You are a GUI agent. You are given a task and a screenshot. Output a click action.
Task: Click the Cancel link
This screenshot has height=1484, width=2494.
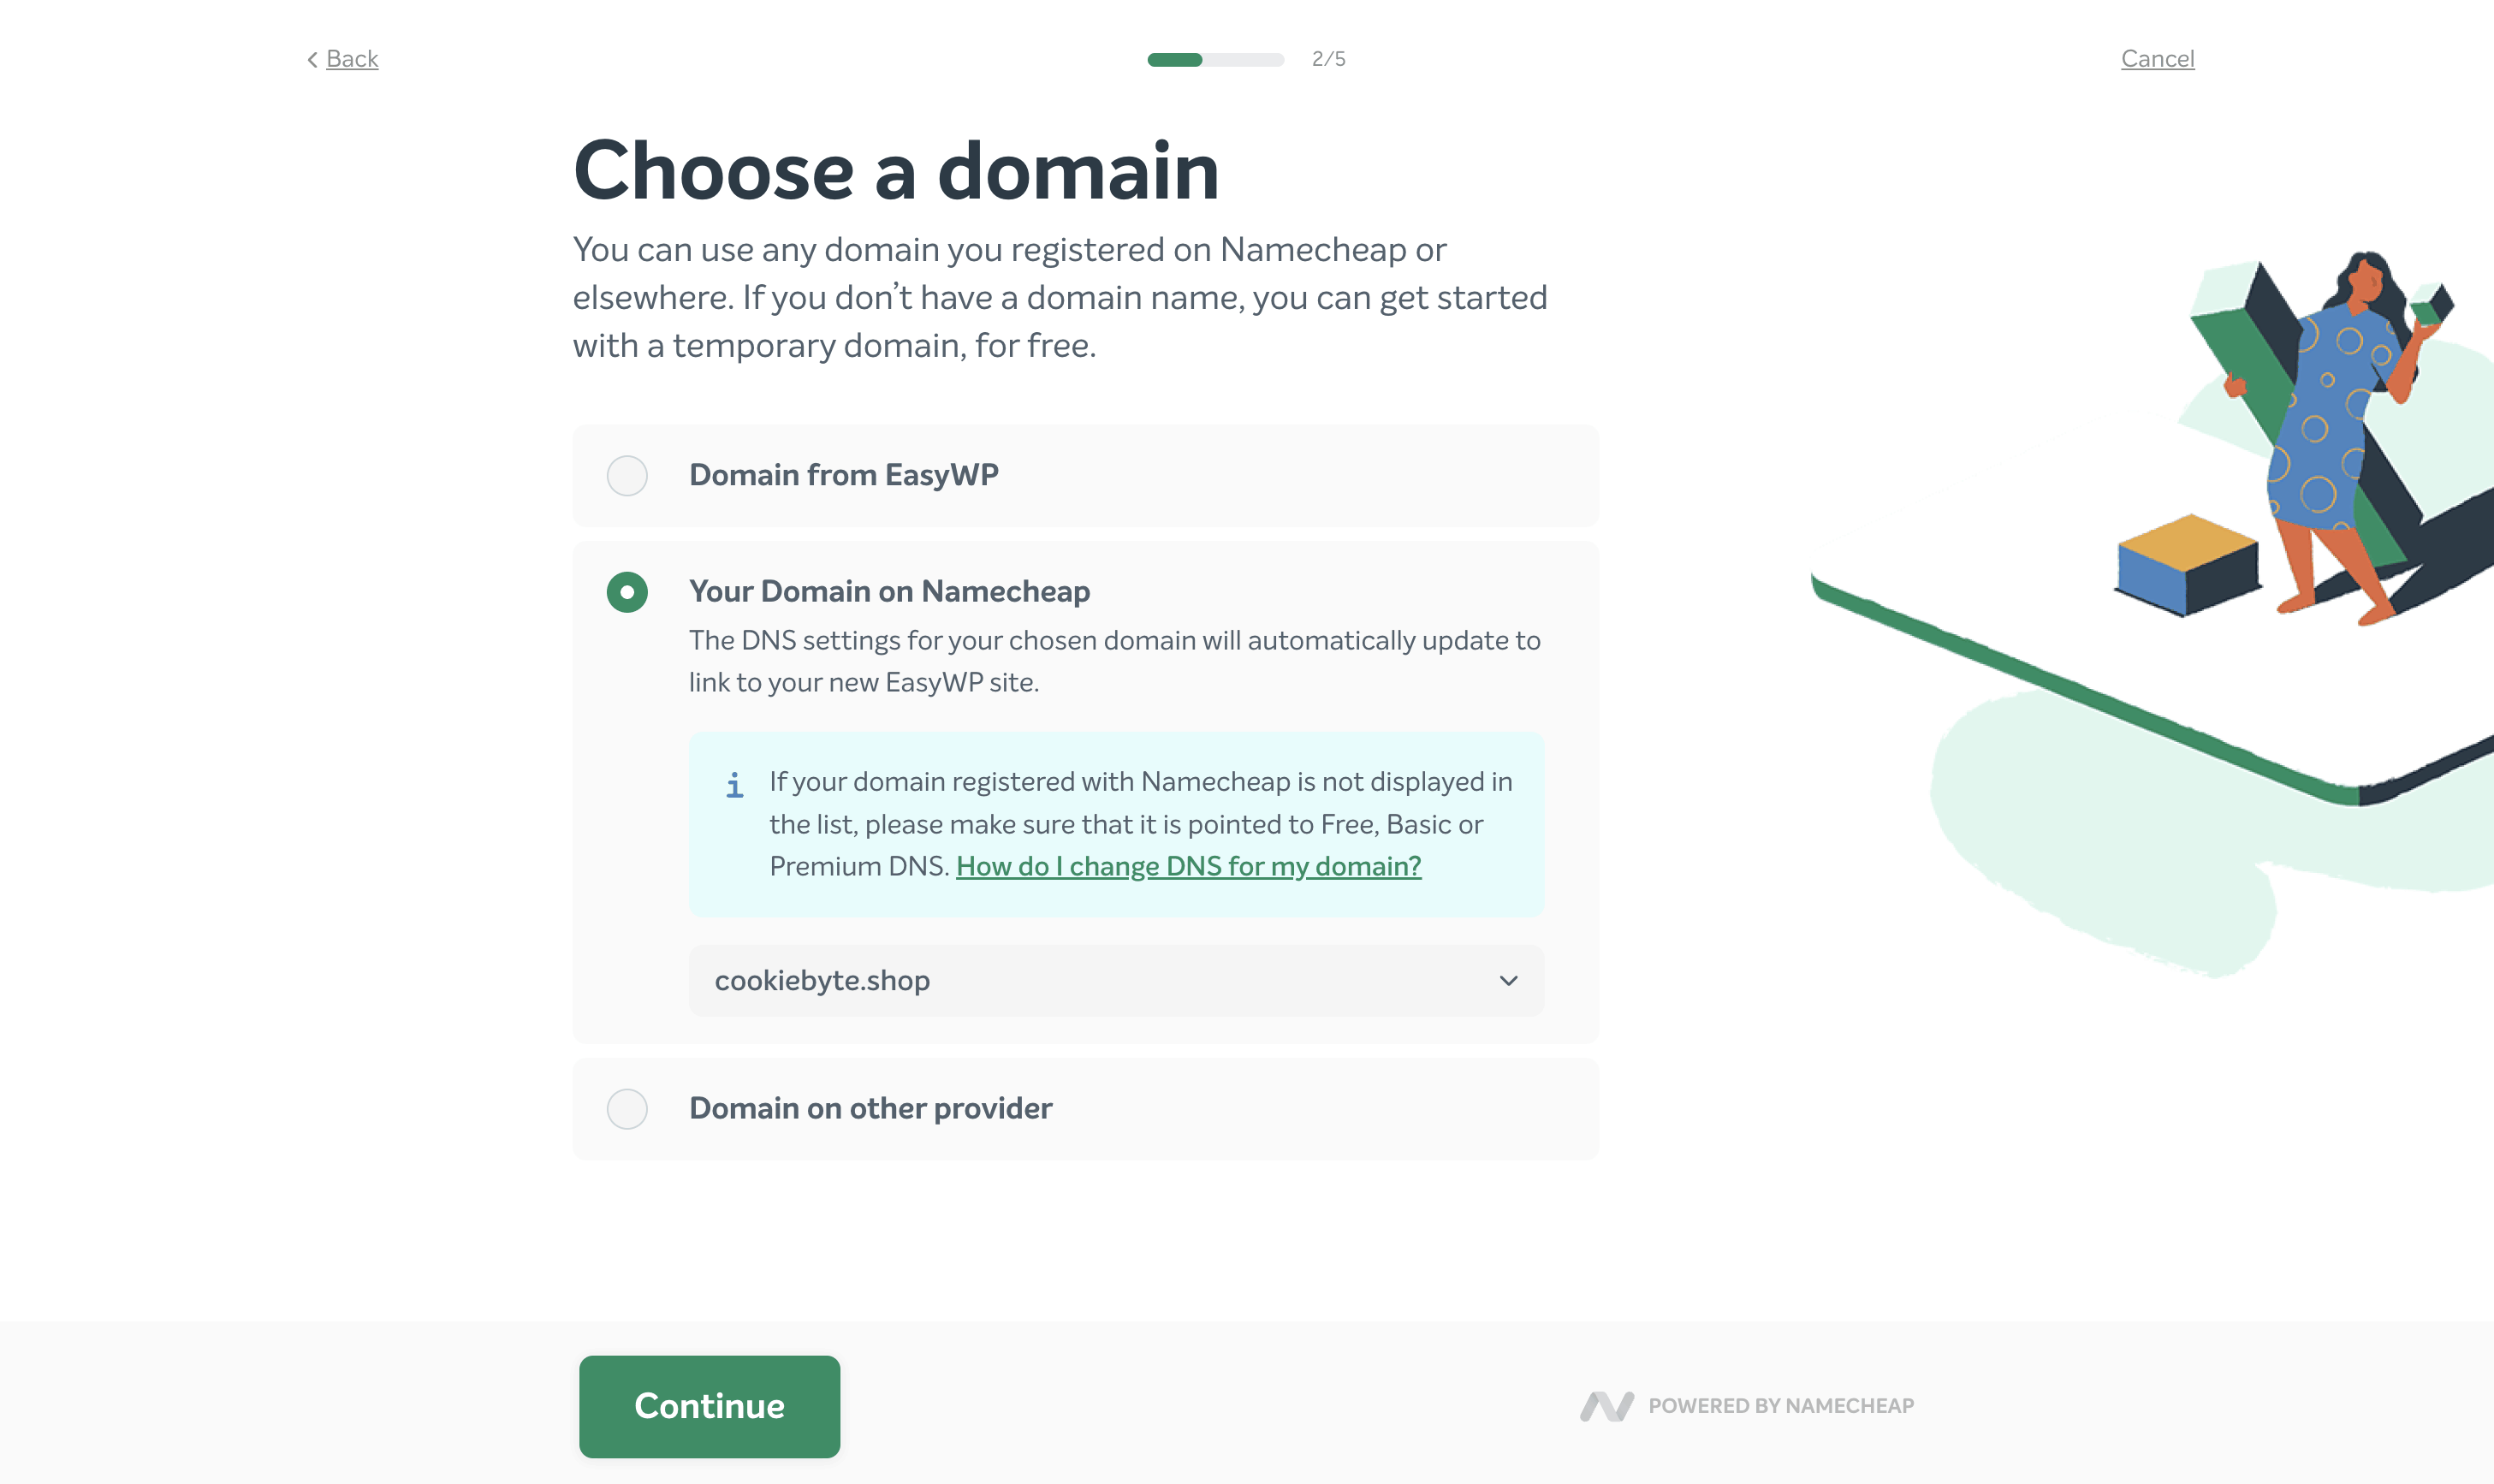point(2157,59)
